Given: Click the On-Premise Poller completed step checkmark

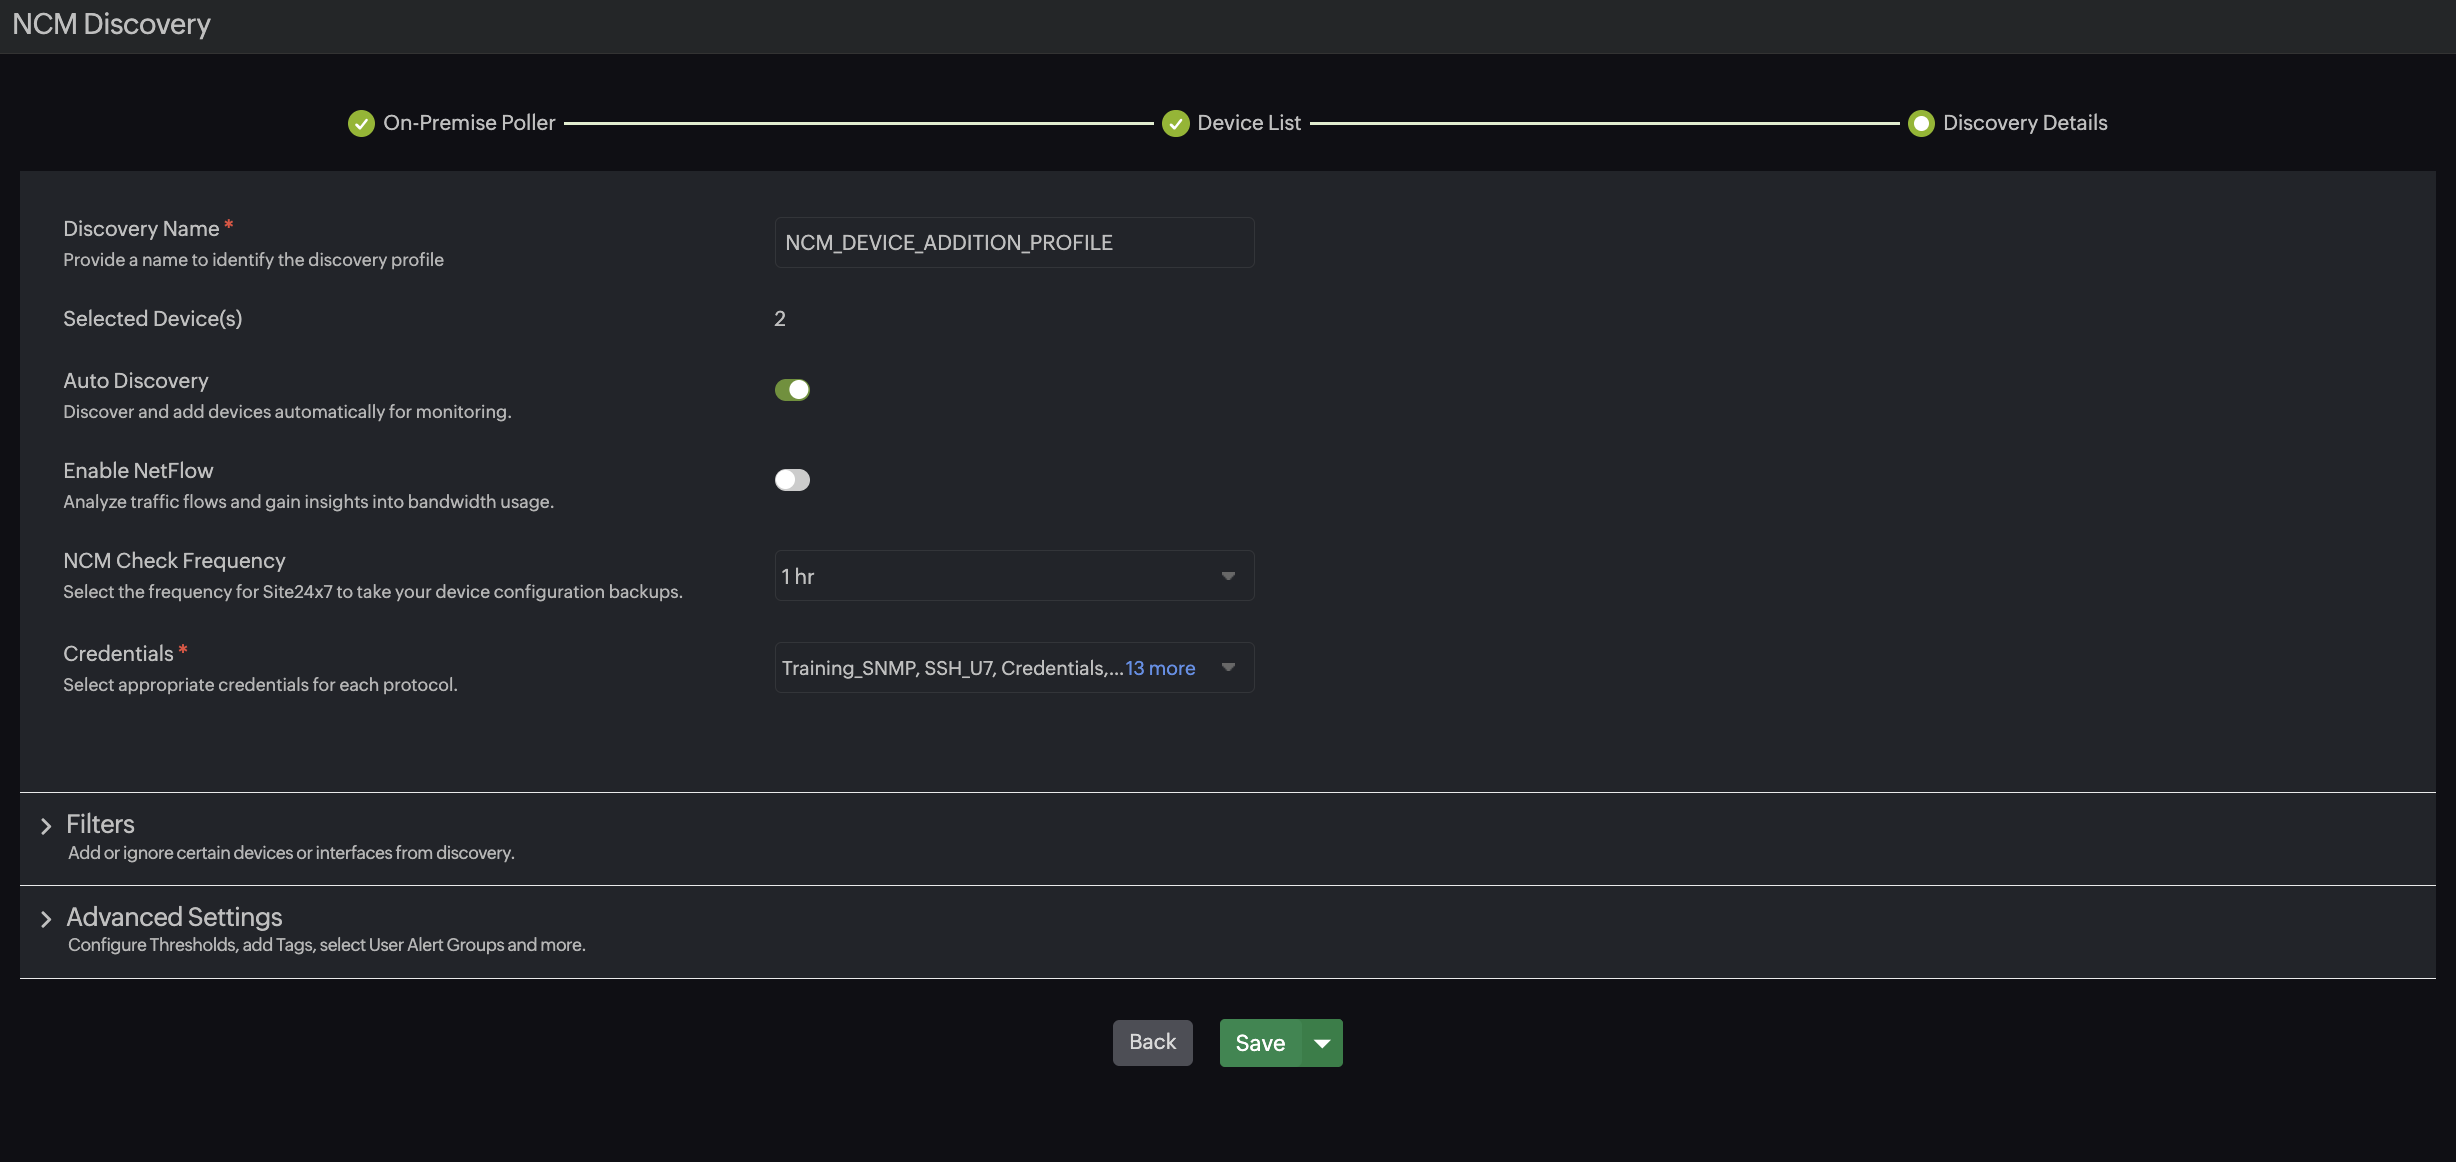Looking at the screenshot, I should 361,123.
